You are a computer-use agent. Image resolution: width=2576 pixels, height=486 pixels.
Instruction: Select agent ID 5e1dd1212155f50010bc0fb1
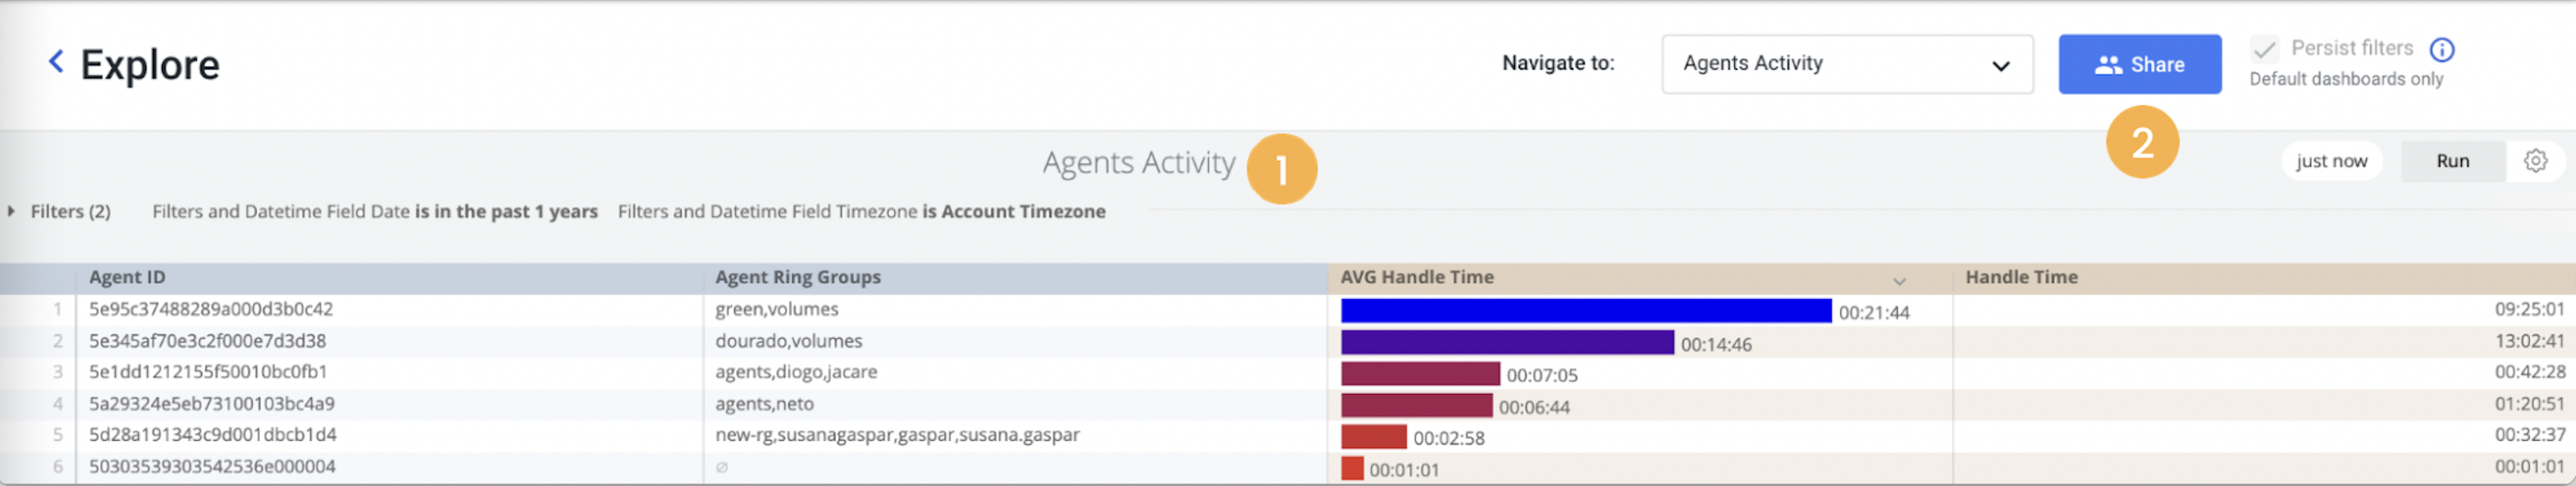point(208,372)
